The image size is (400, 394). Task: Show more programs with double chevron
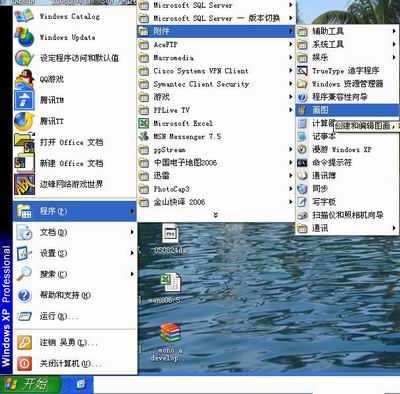216,215
